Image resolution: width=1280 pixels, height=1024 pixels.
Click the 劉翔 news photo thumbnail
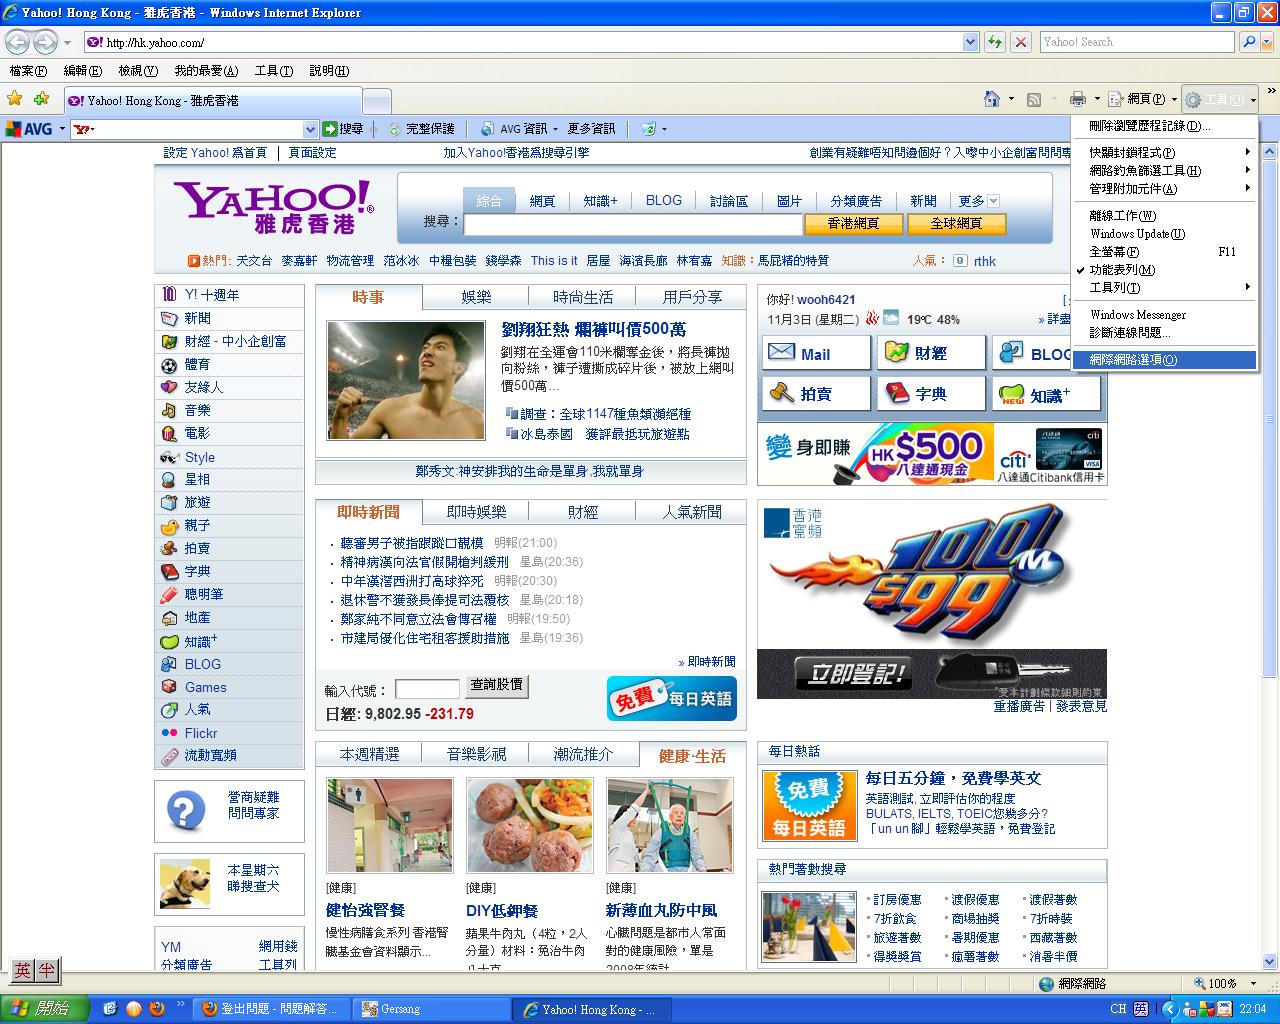coord(405,380)
